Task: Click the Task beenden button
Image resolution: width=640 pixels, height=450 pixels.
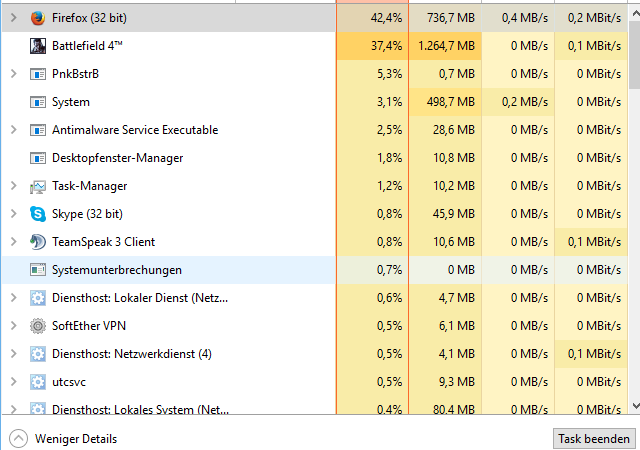Action: [x=594, y=439]
